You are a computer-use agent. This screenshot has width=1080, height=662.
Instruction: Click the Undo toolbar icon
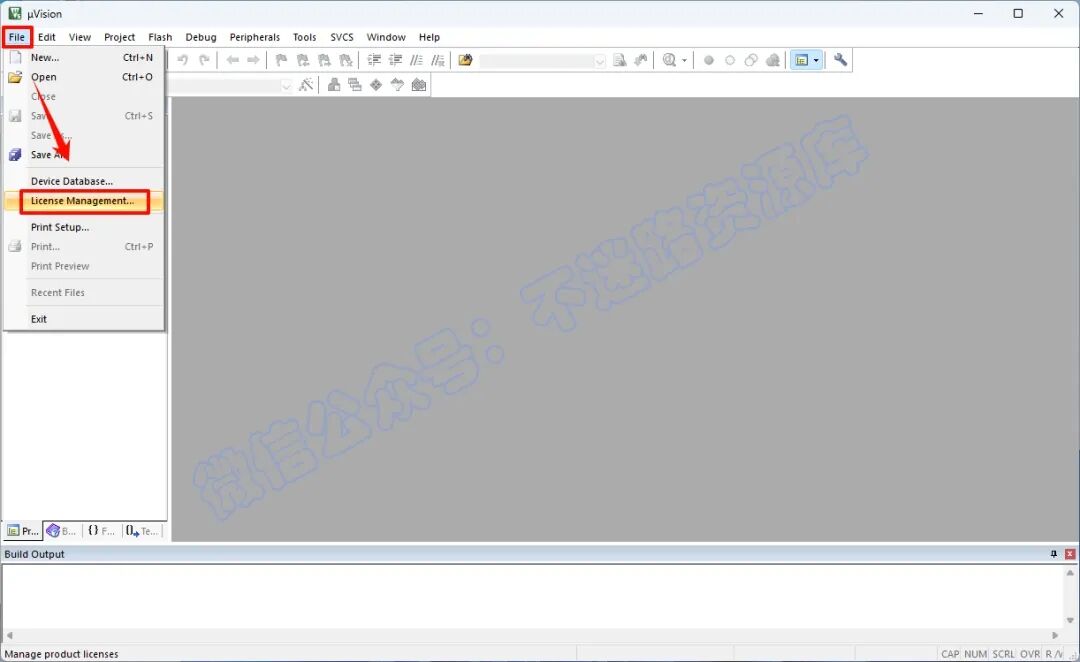183,60
